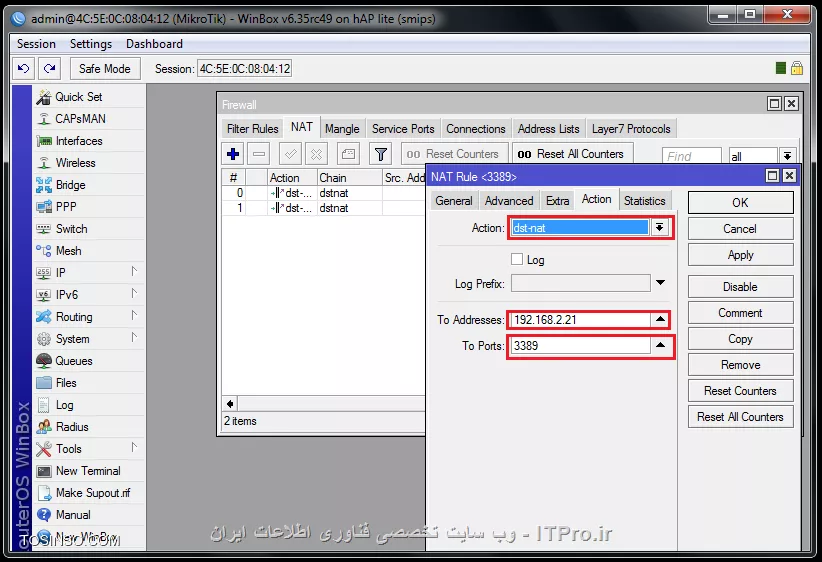
Task: Collapse the To Ports arrow
Action: (x=661, y=345)
